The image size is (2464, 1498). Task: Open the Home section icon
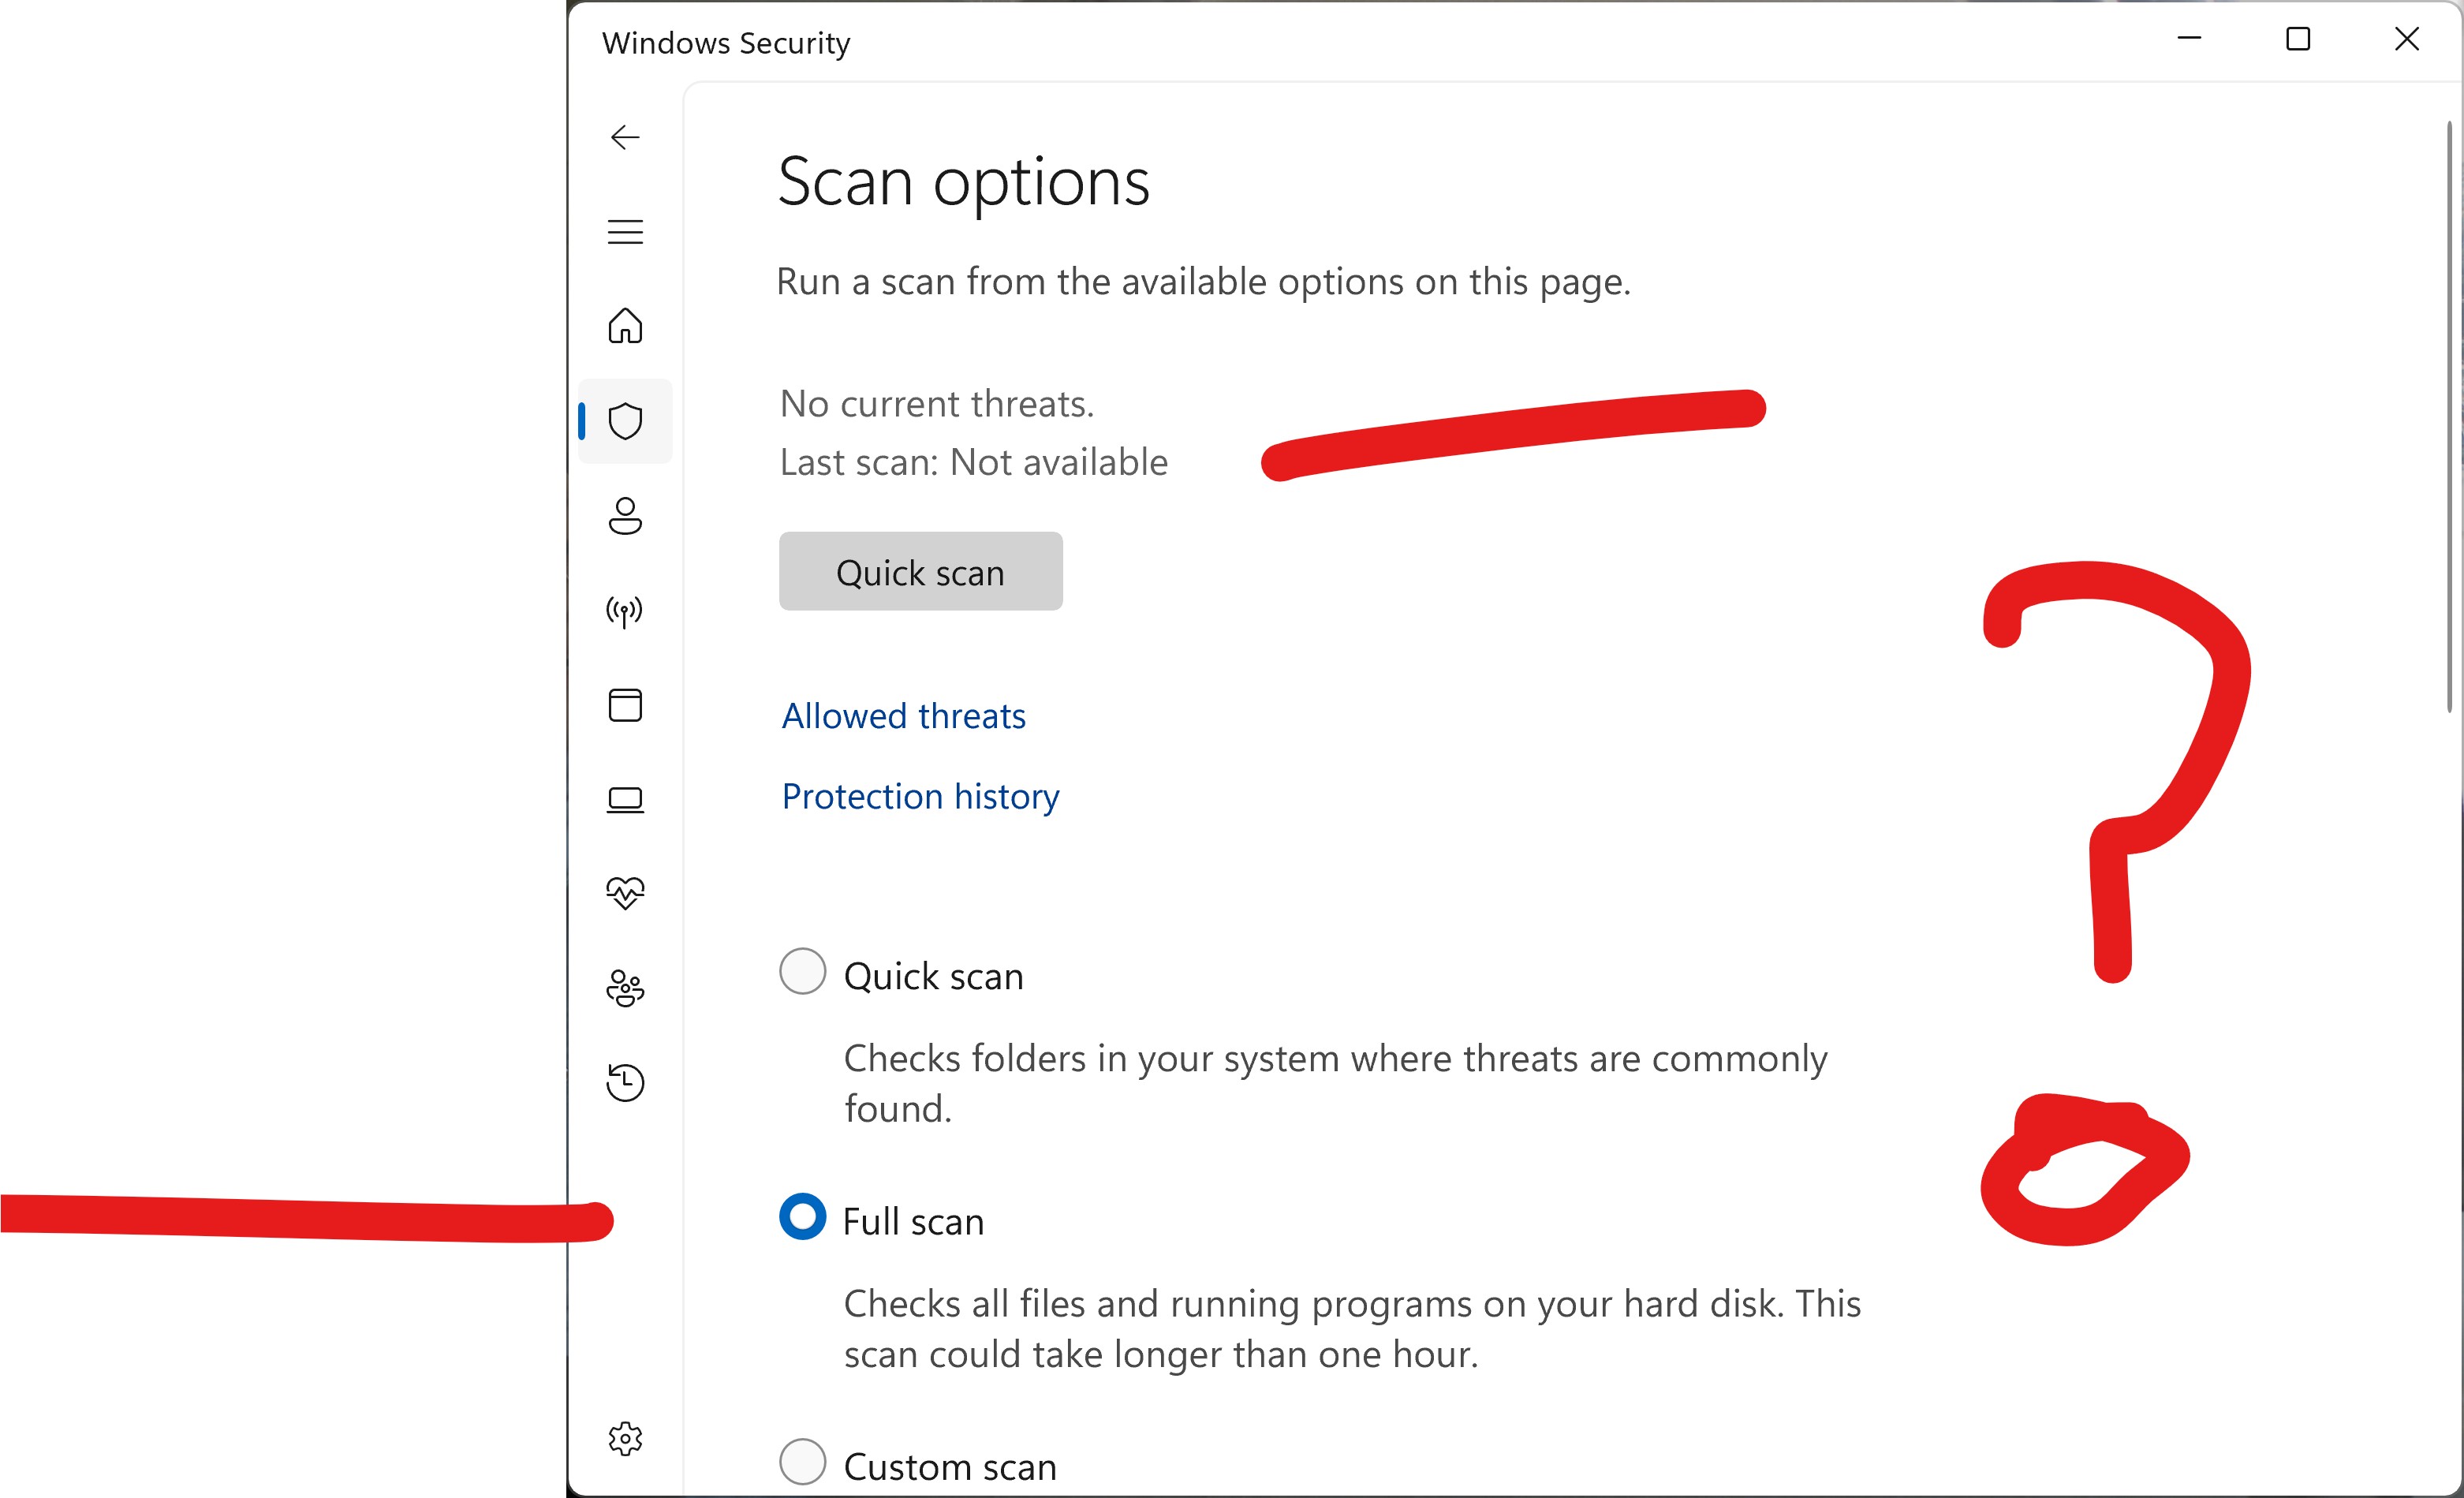[x=625, y=326]
